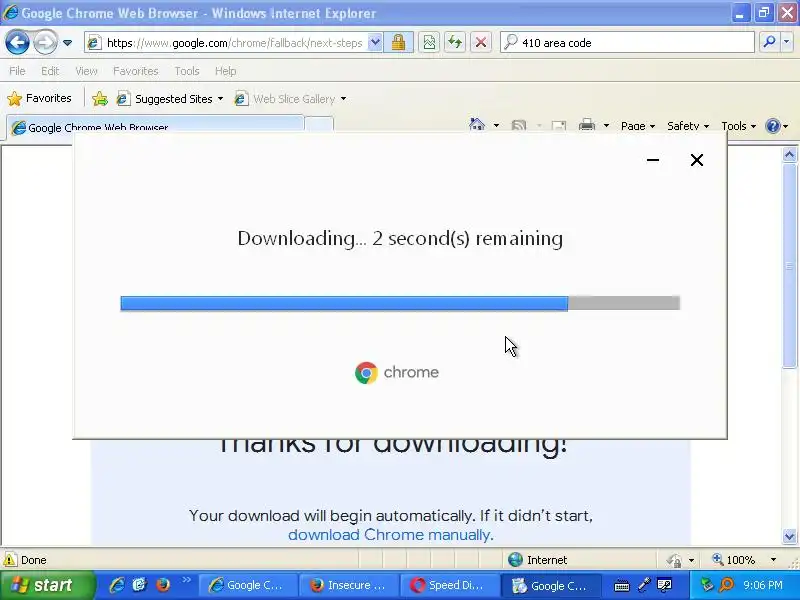
Task: Open the Edit menu
Action: tap(50, 71)
